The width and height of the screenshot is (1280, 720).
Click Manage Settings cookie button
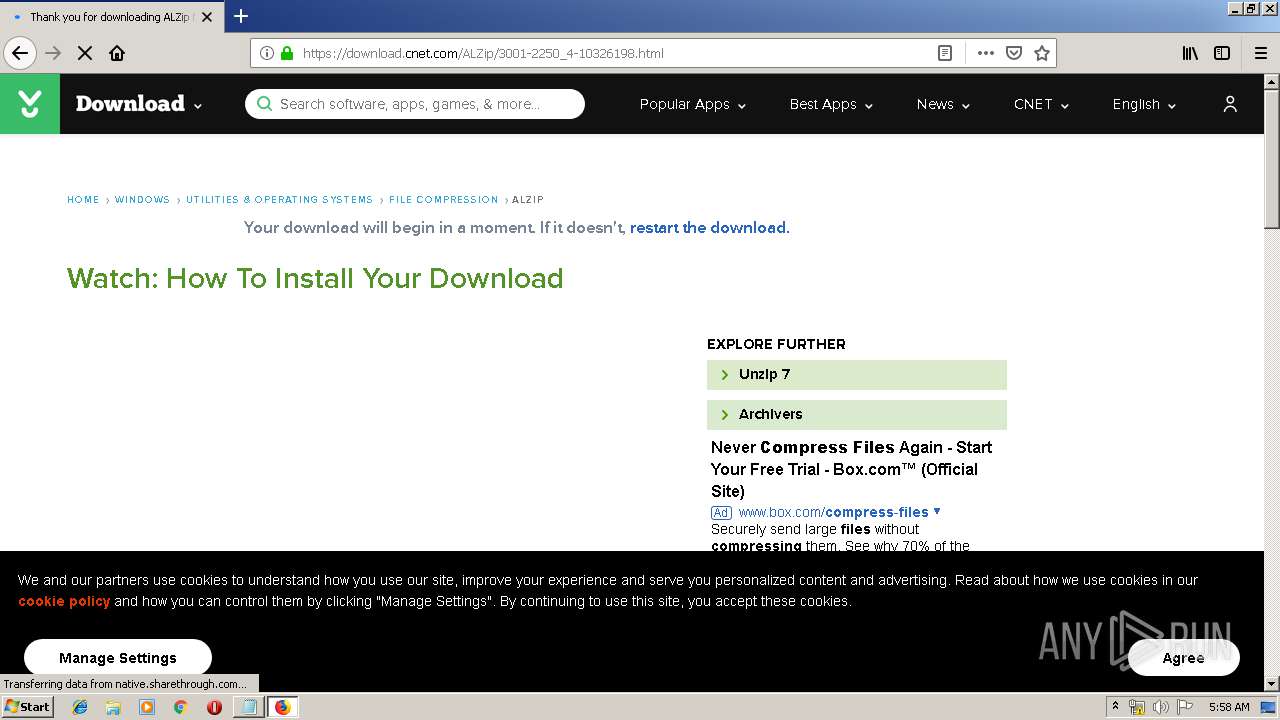118,658
